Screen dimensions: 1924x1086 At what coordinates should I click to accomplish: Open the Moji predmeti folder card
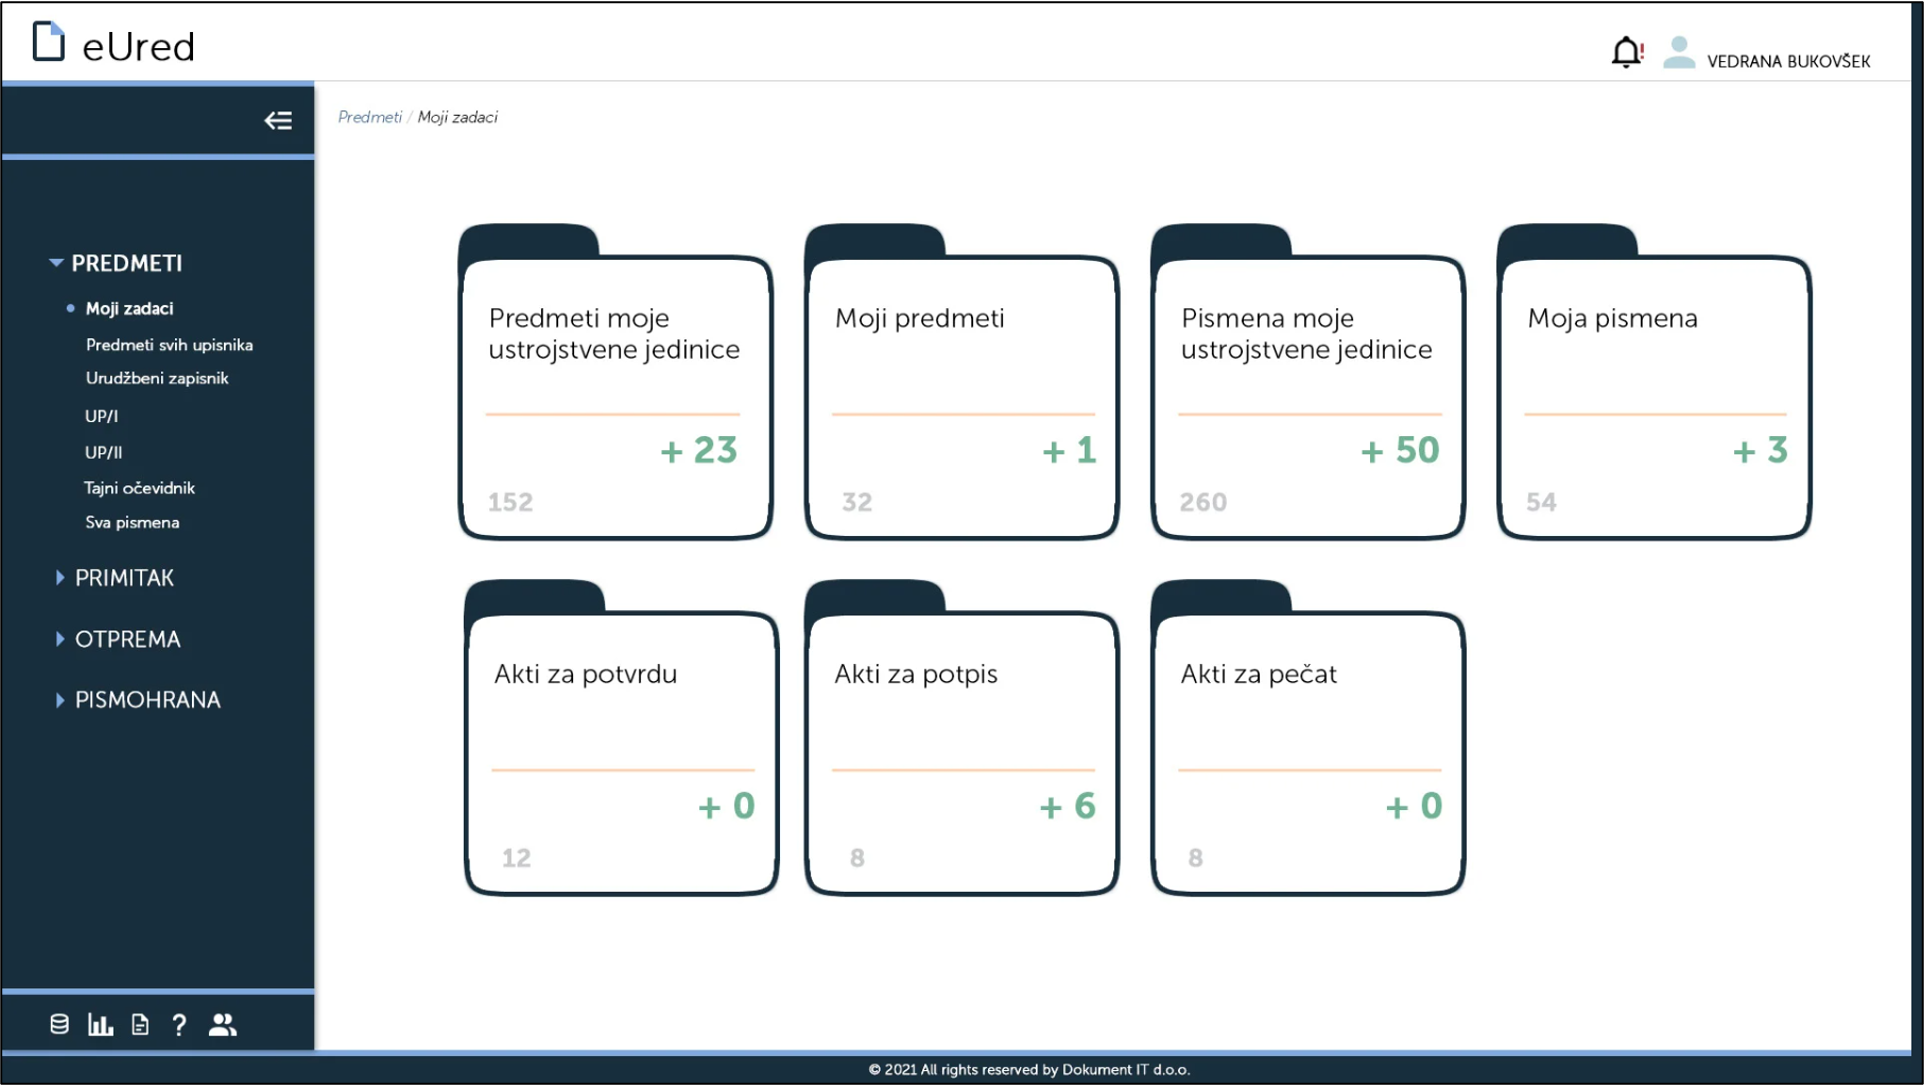tap(961, 395)
